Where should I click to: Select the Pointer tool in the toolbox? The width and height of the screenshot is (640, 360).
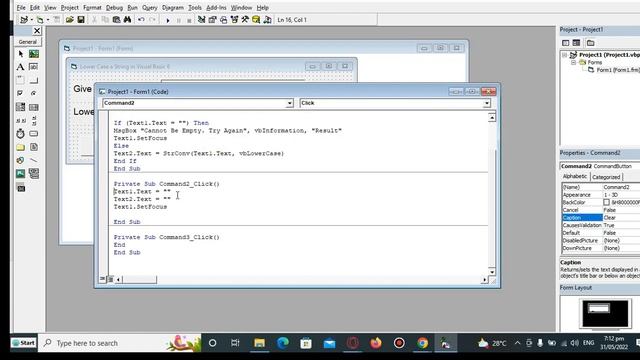[20, 54]
